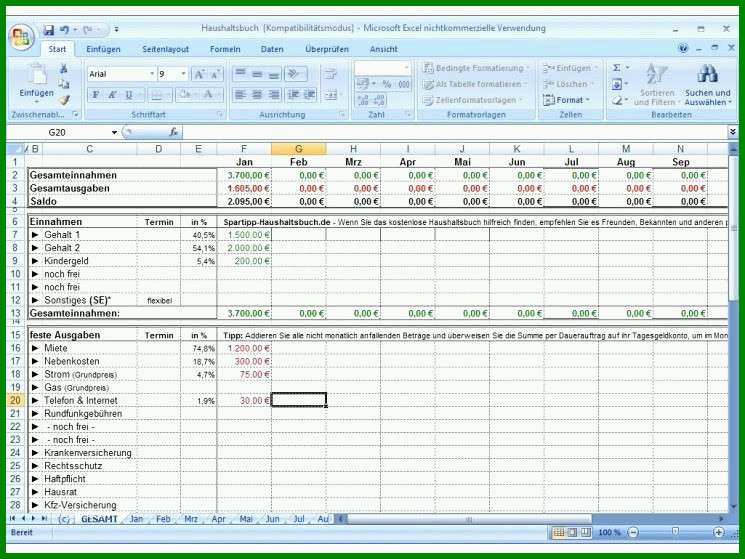Undo the last action
This screenshot has width=745, height=559.
64,30
